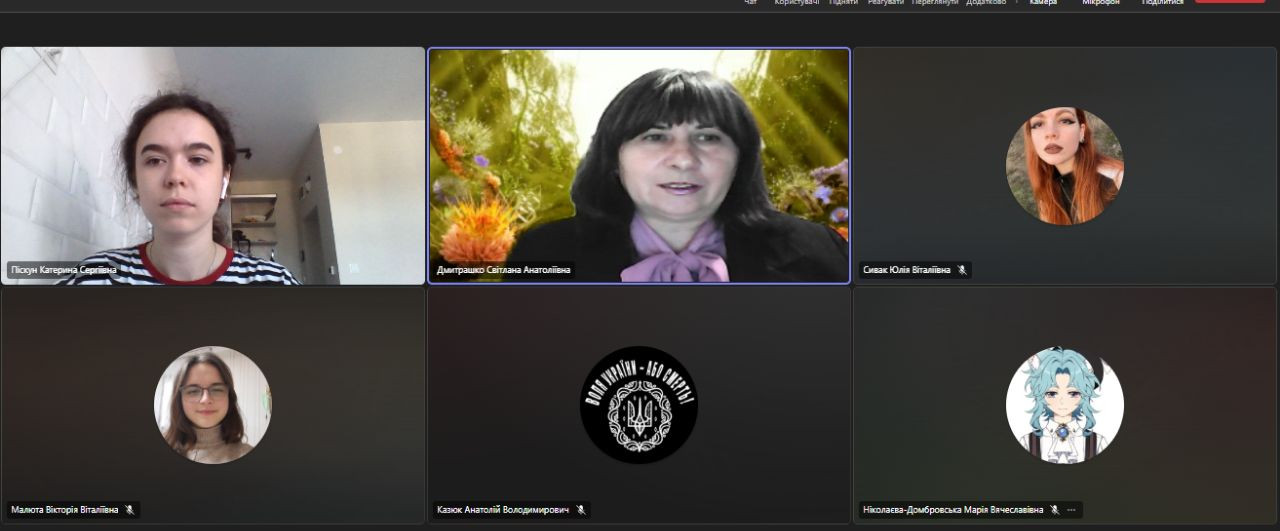Select Піскун Катерина's video tile
The height and width of the screenshot is (531, 1280).
coord(212,165)
